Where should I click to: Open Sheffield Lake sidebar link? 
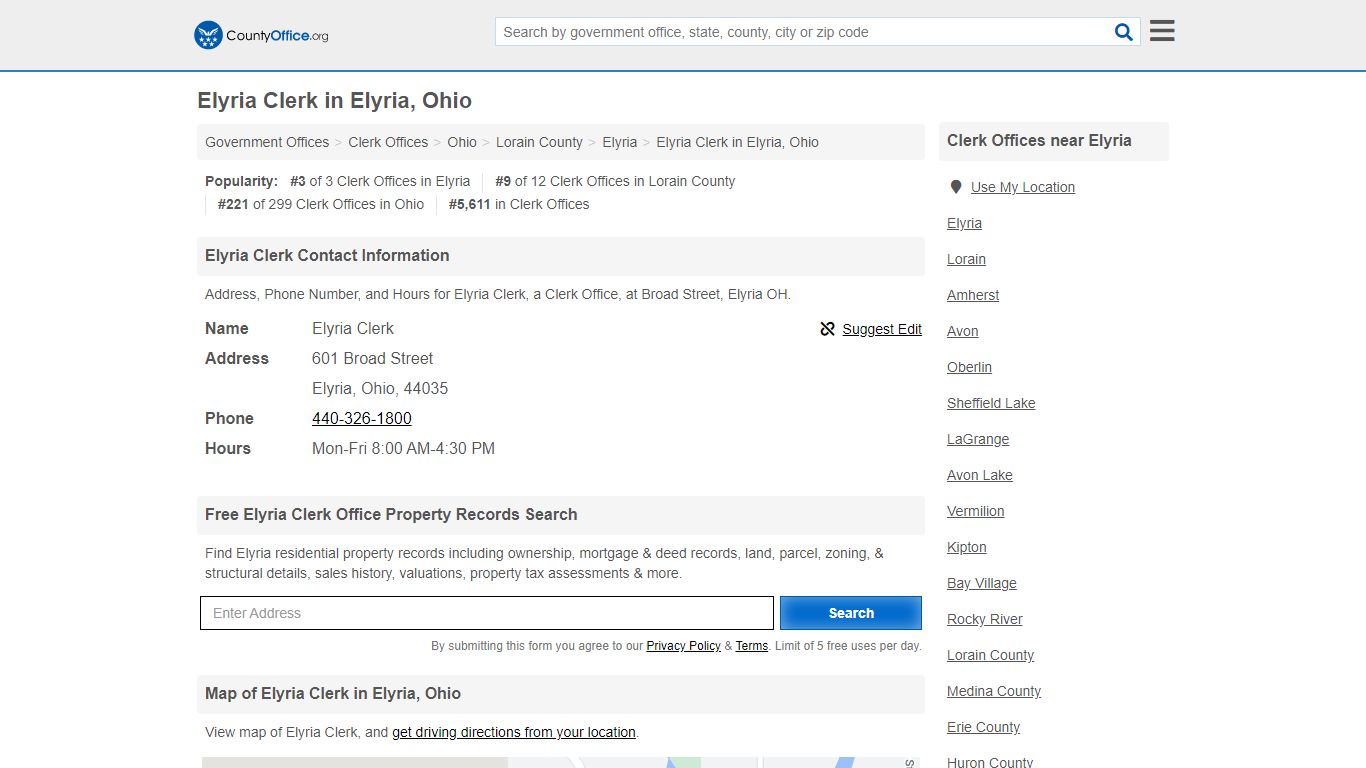(991, 403)
